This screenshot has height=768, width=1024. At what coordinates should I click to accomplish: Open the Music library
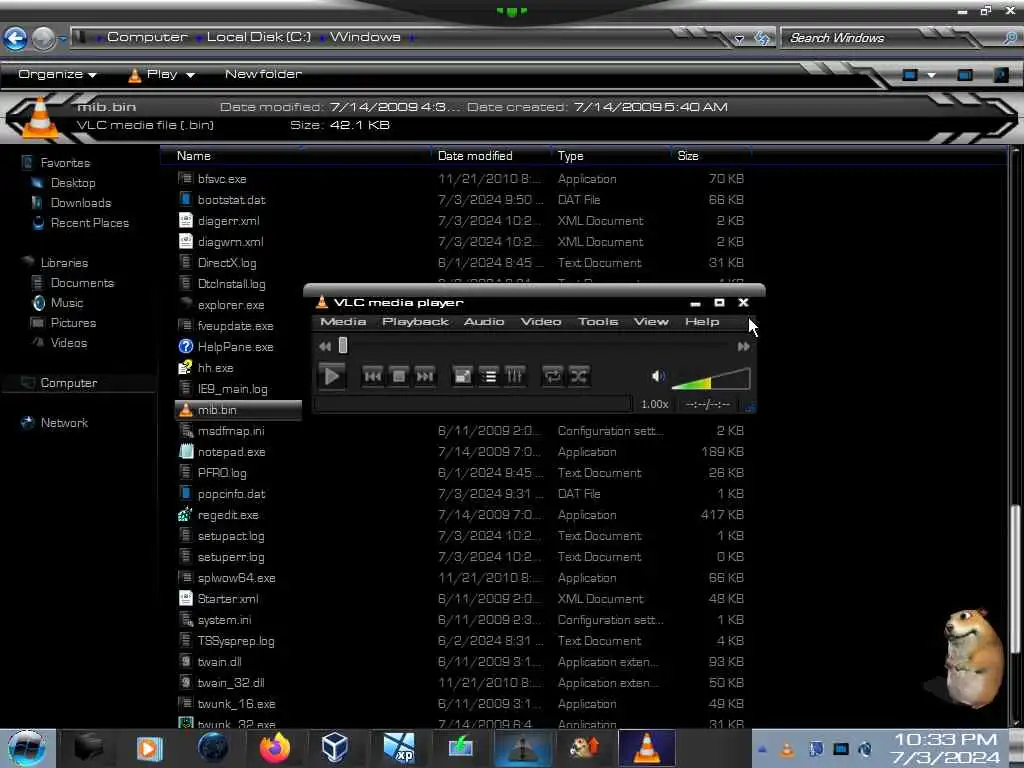[67, 303]
